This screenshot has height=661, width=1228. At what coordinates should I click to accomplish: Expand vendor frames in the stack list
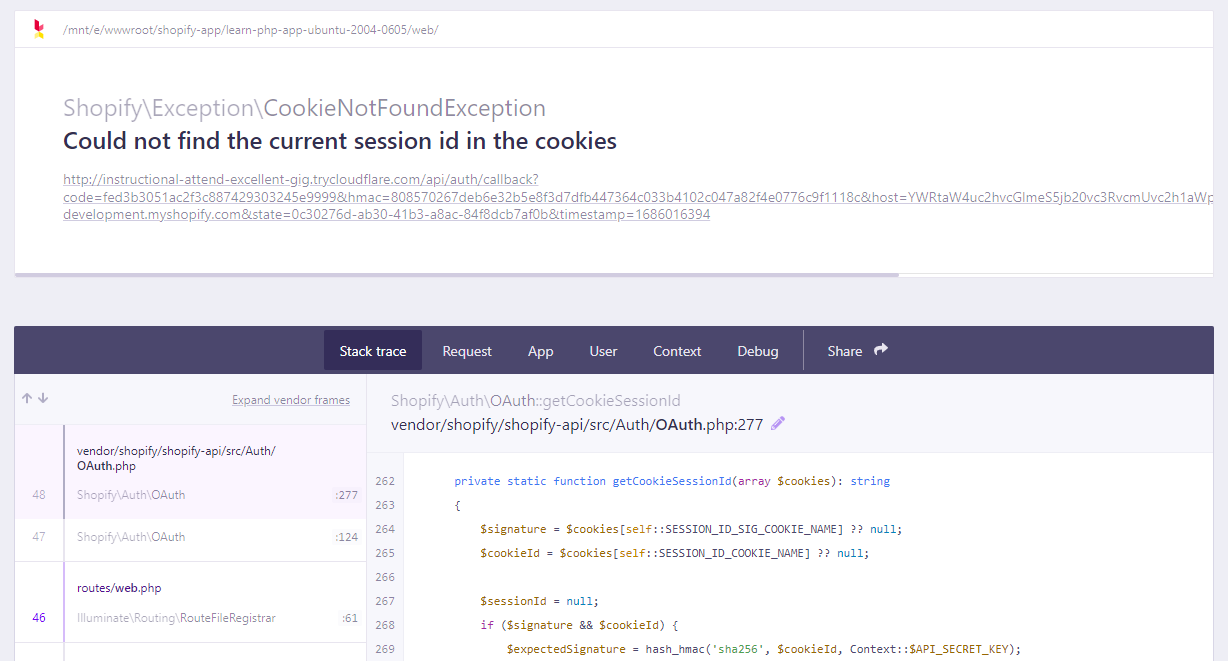click(291, 400)
